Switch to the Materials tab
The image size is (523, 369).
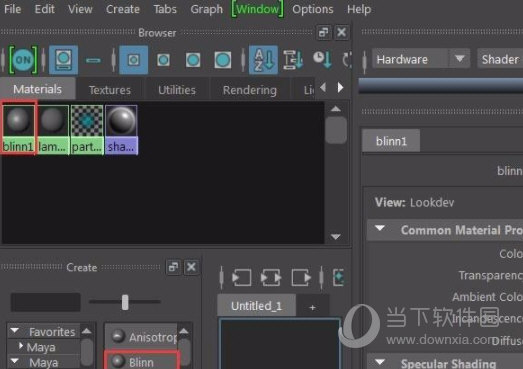click(37, 89)
